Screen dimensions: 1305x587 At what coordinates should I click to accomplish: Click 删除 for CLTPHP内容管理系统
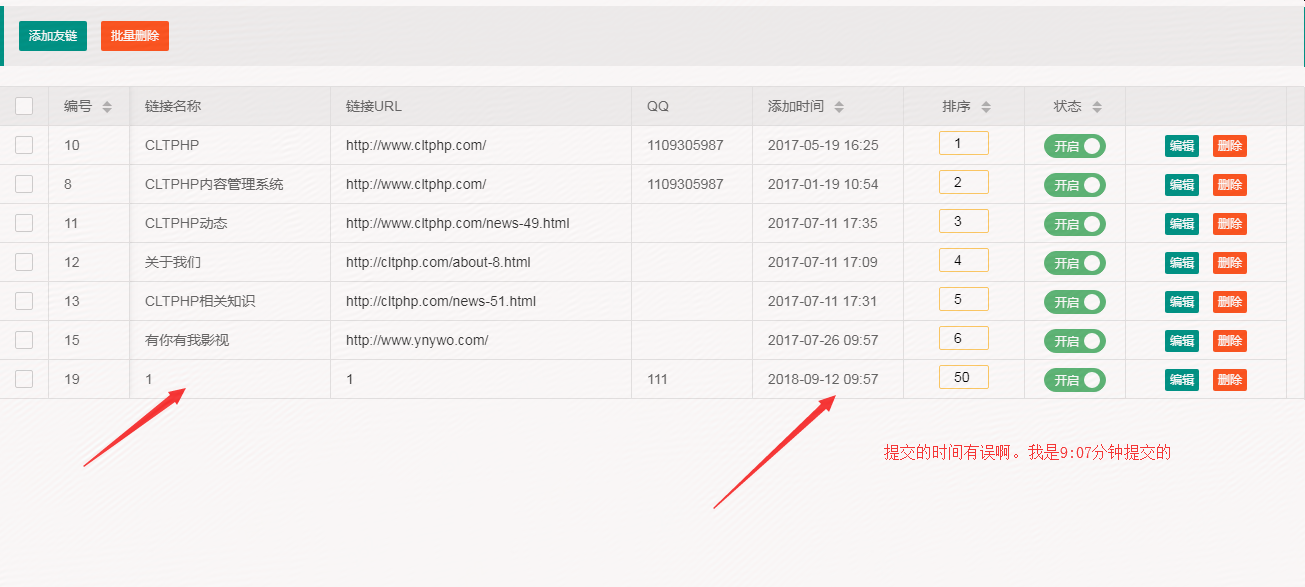(x=1230, y=185)
